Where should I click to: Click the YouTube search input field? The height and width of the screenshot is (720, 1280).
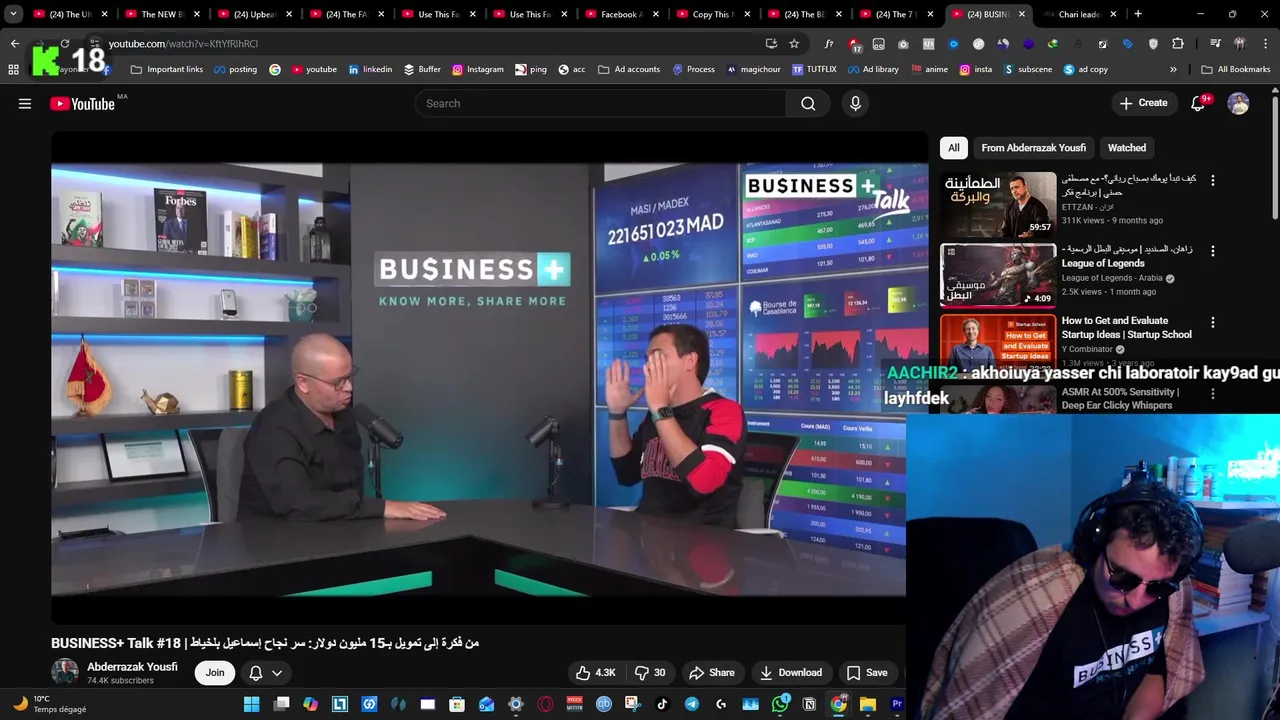point(601,103)
